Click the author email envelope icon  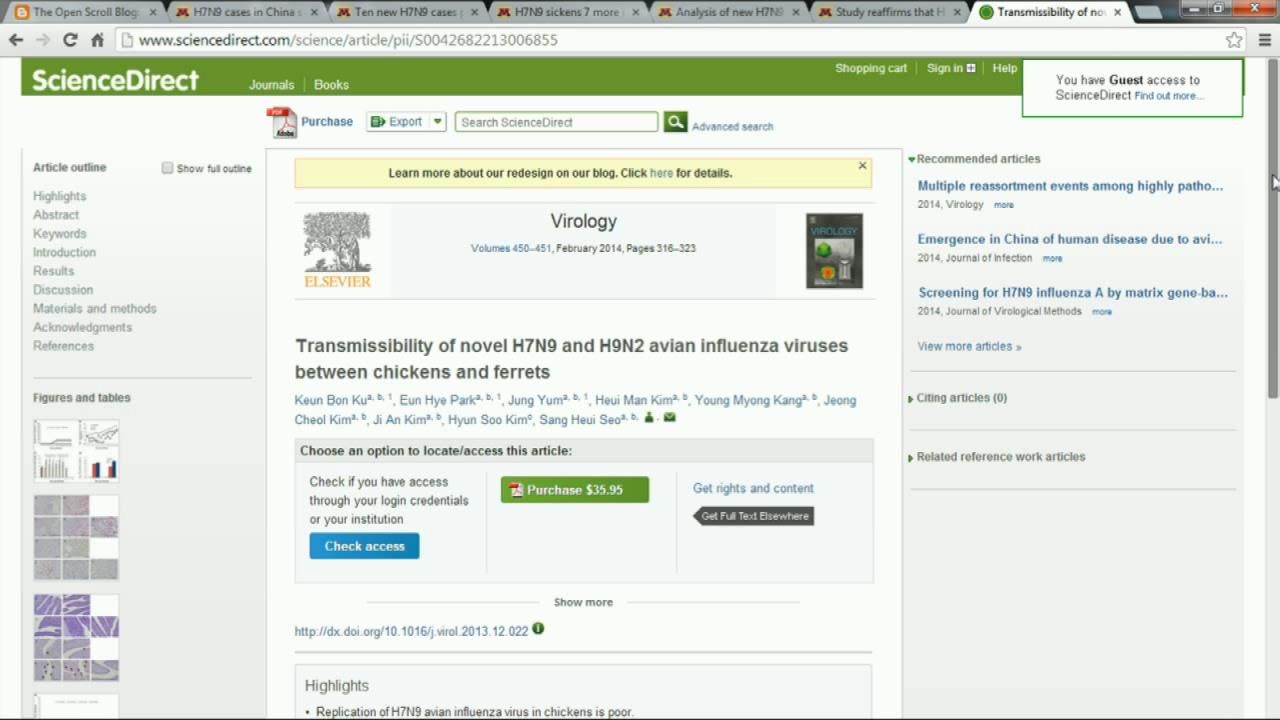tap(669, 418)
